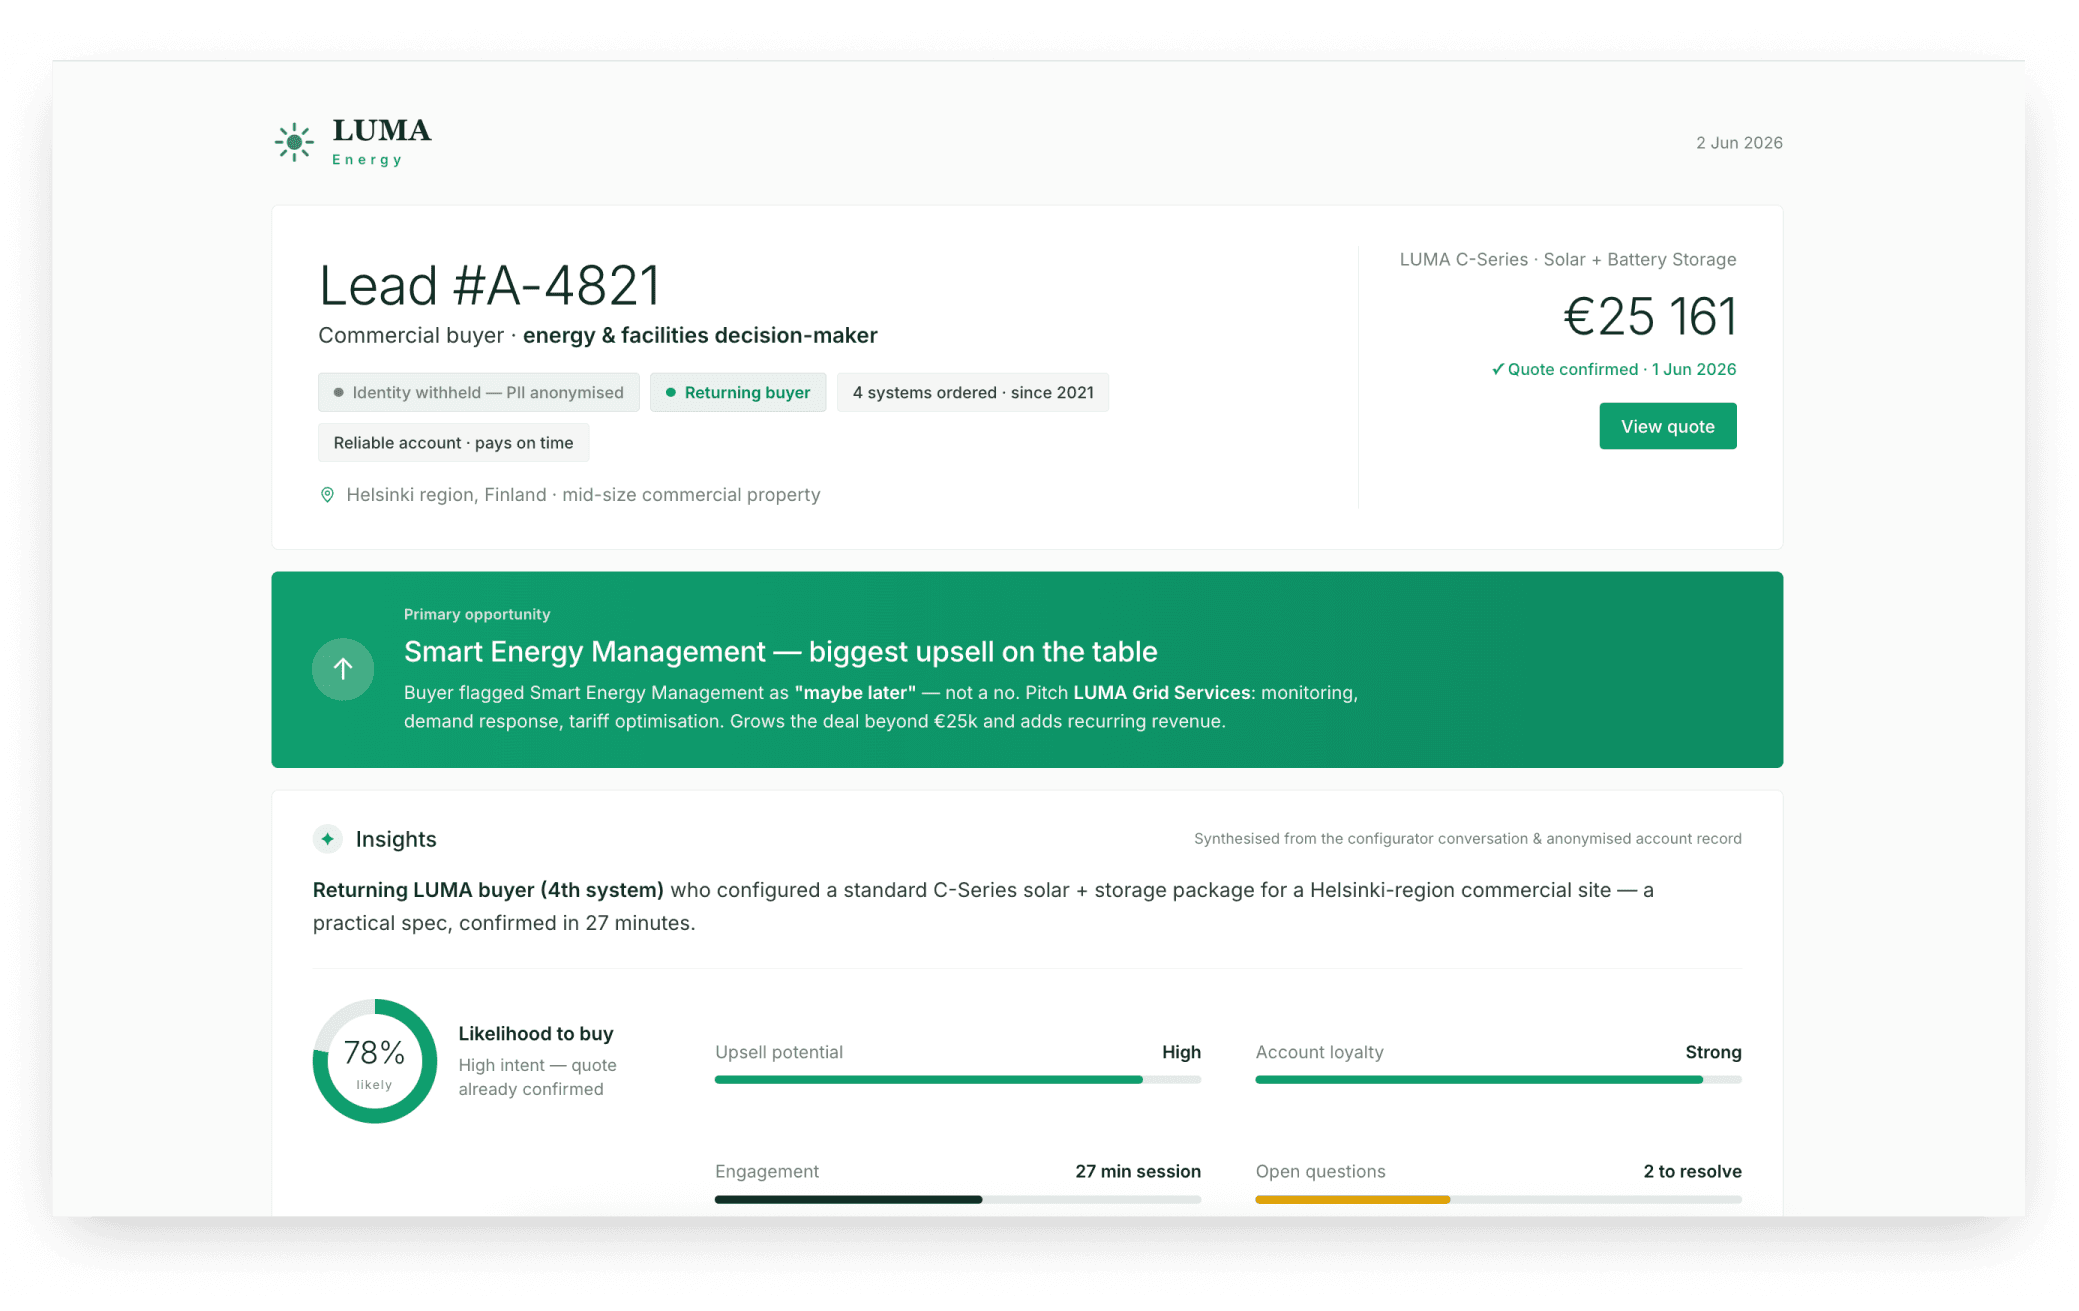Click the energy & facilities decision-maker subtitle
2079x1311 pixels.
pyautogui.click(x=700, y=335)
